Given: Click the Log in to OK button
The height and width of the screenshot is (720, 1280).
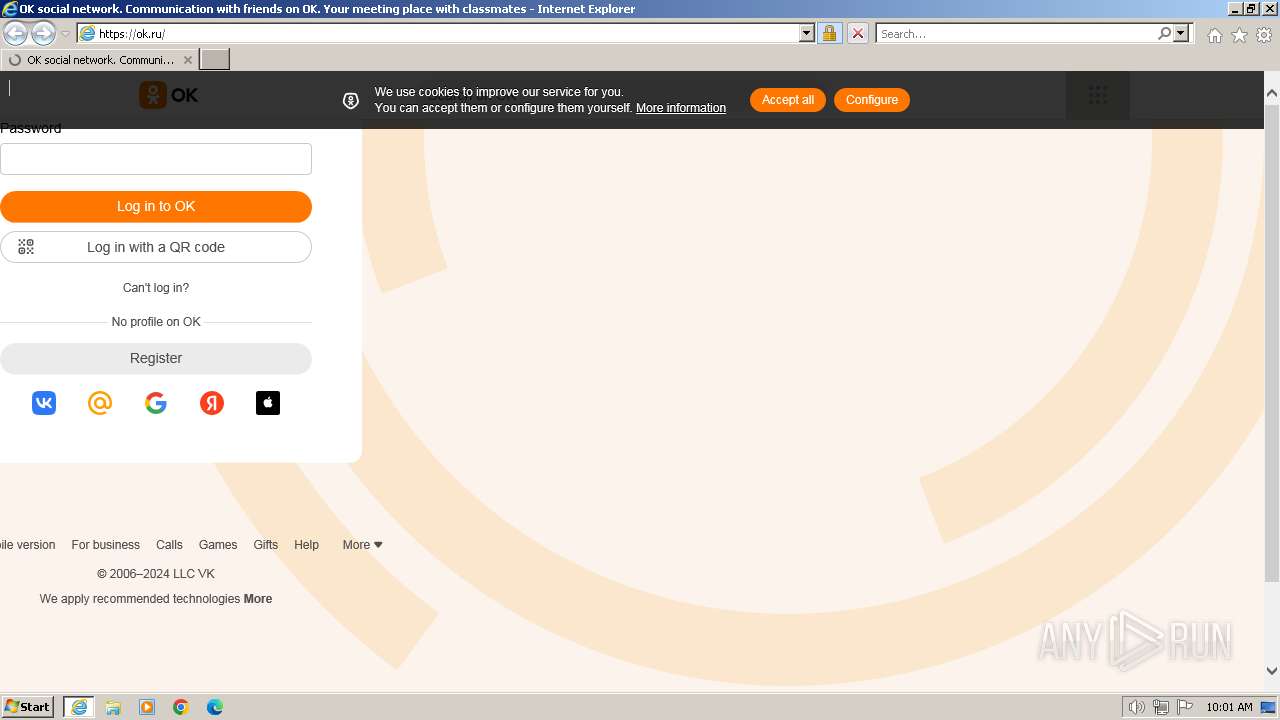Looking at the screenshot, I should (156, 207).
